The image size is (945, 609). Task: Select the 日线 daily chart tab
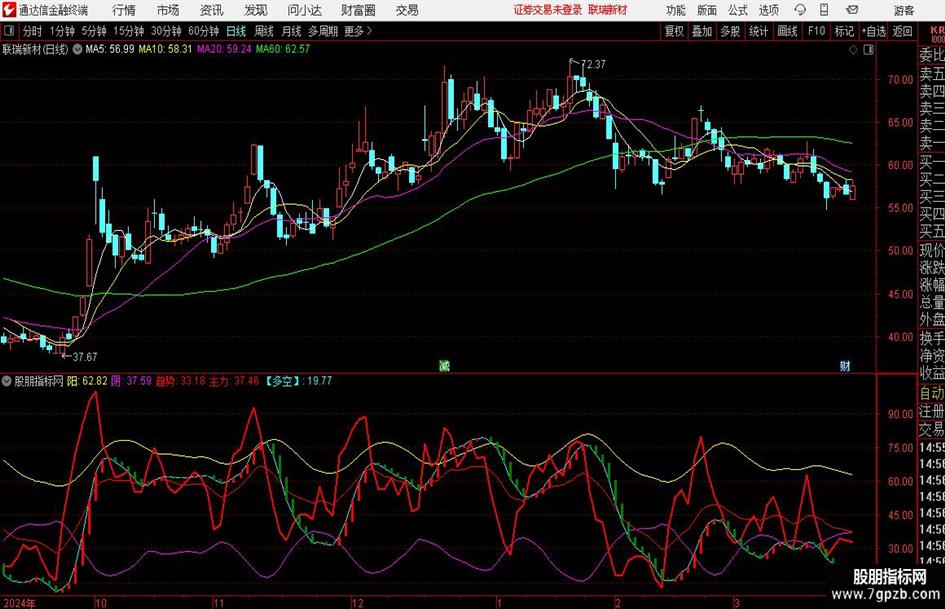236,31
